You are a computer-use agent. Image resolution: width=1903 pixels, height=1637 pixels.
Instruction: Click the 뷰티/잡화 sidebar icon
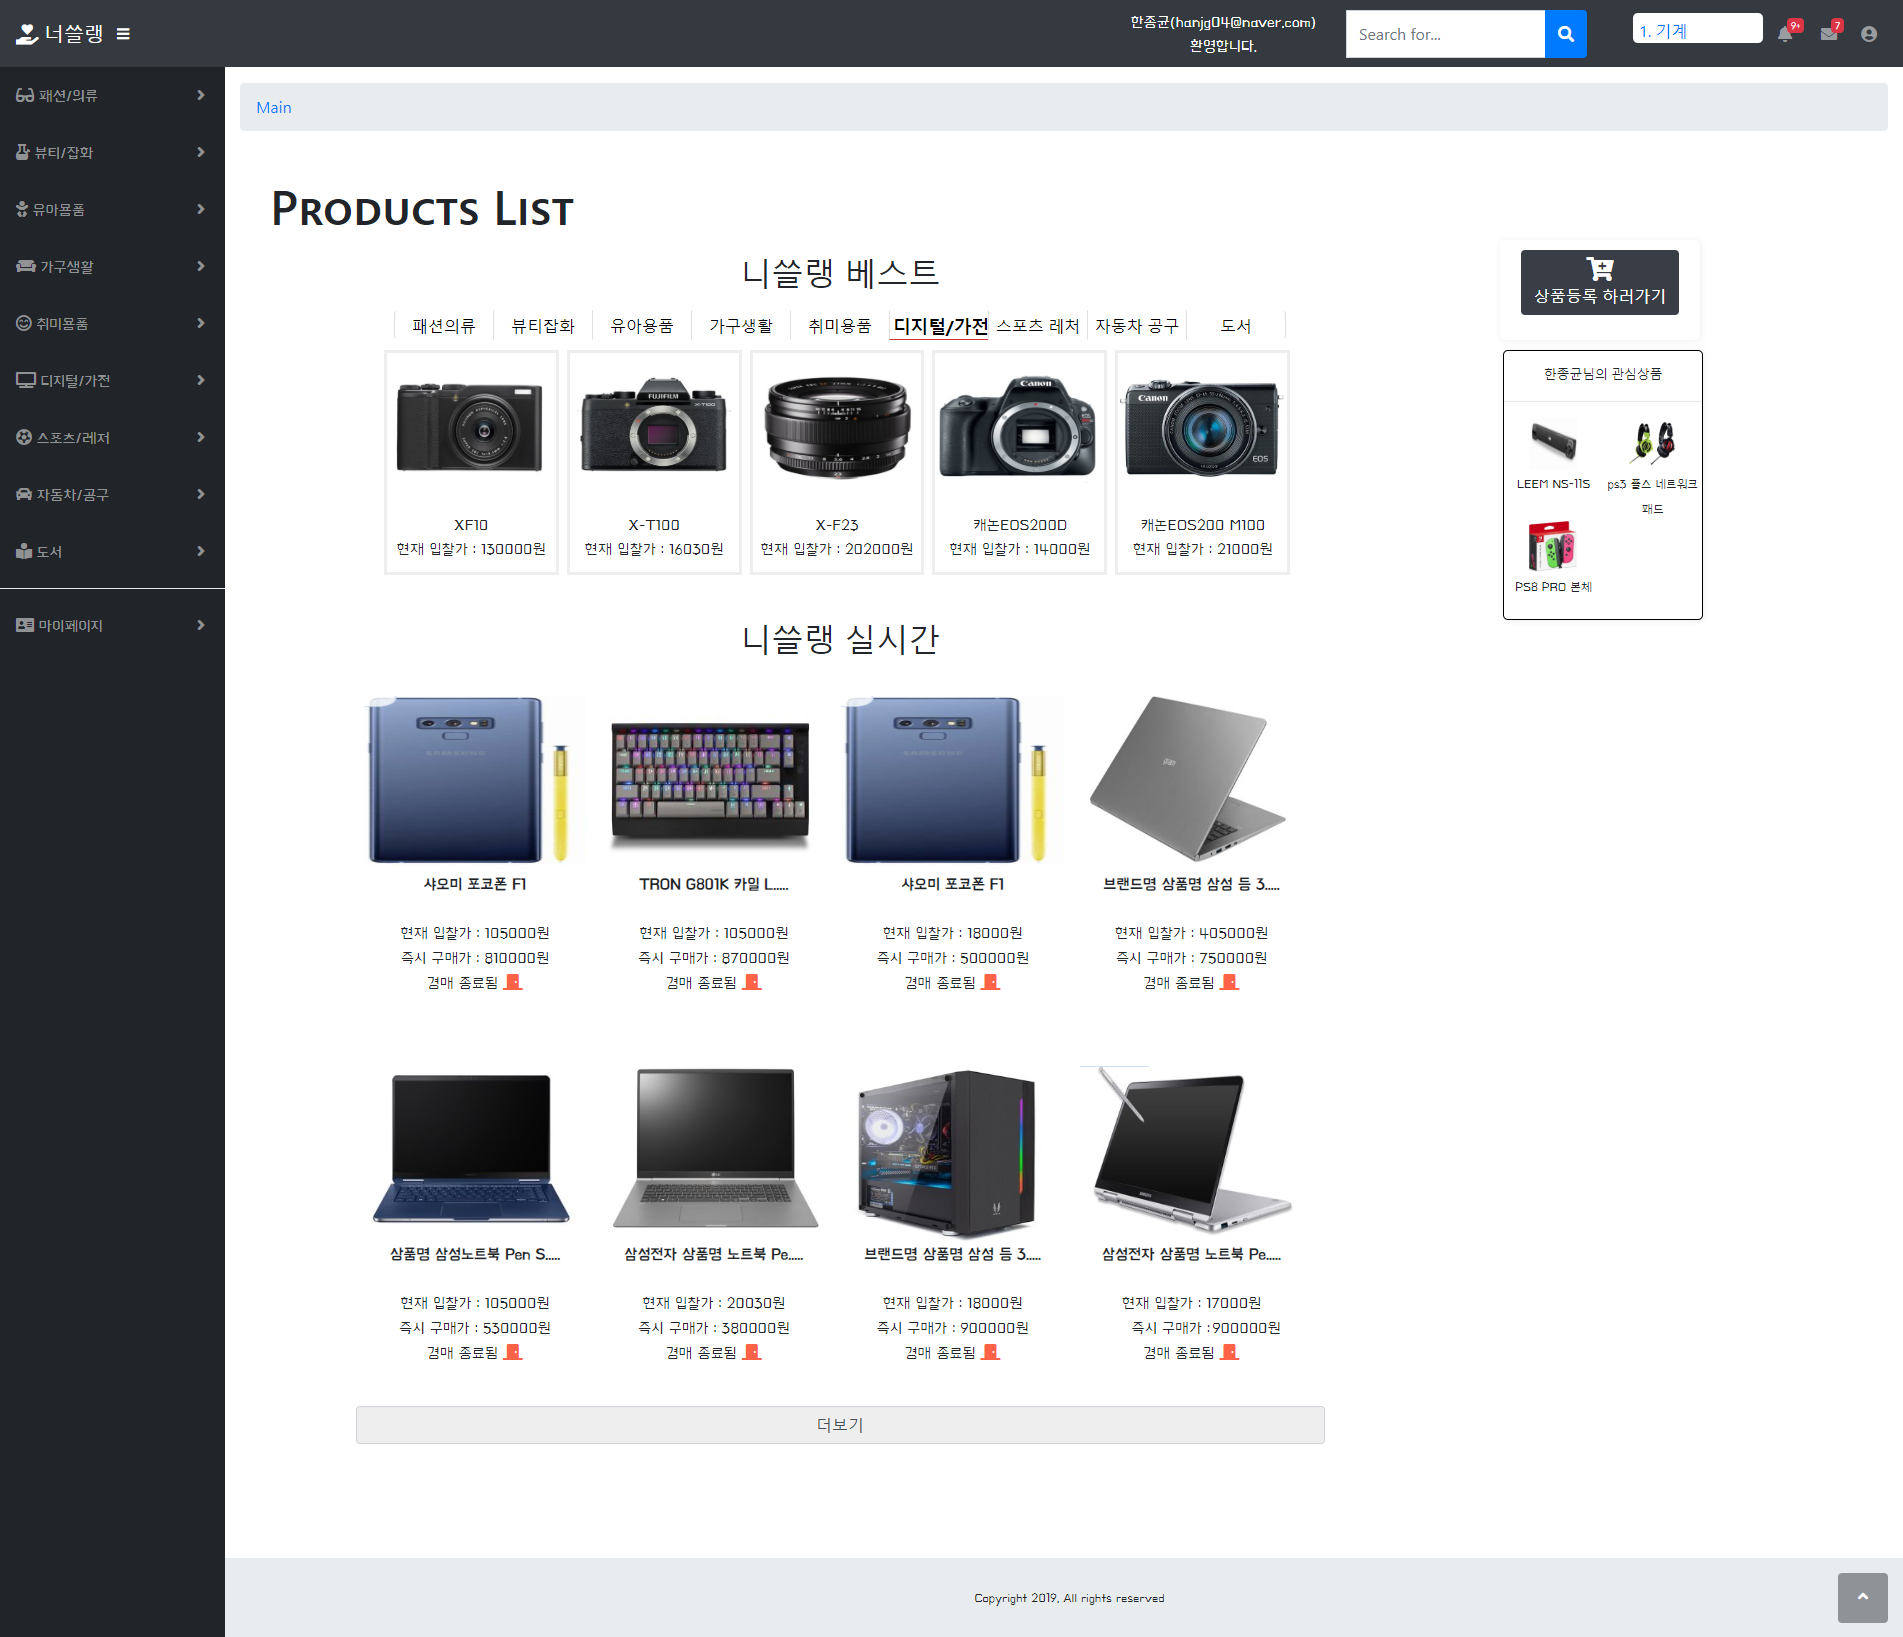coord(23,152)
